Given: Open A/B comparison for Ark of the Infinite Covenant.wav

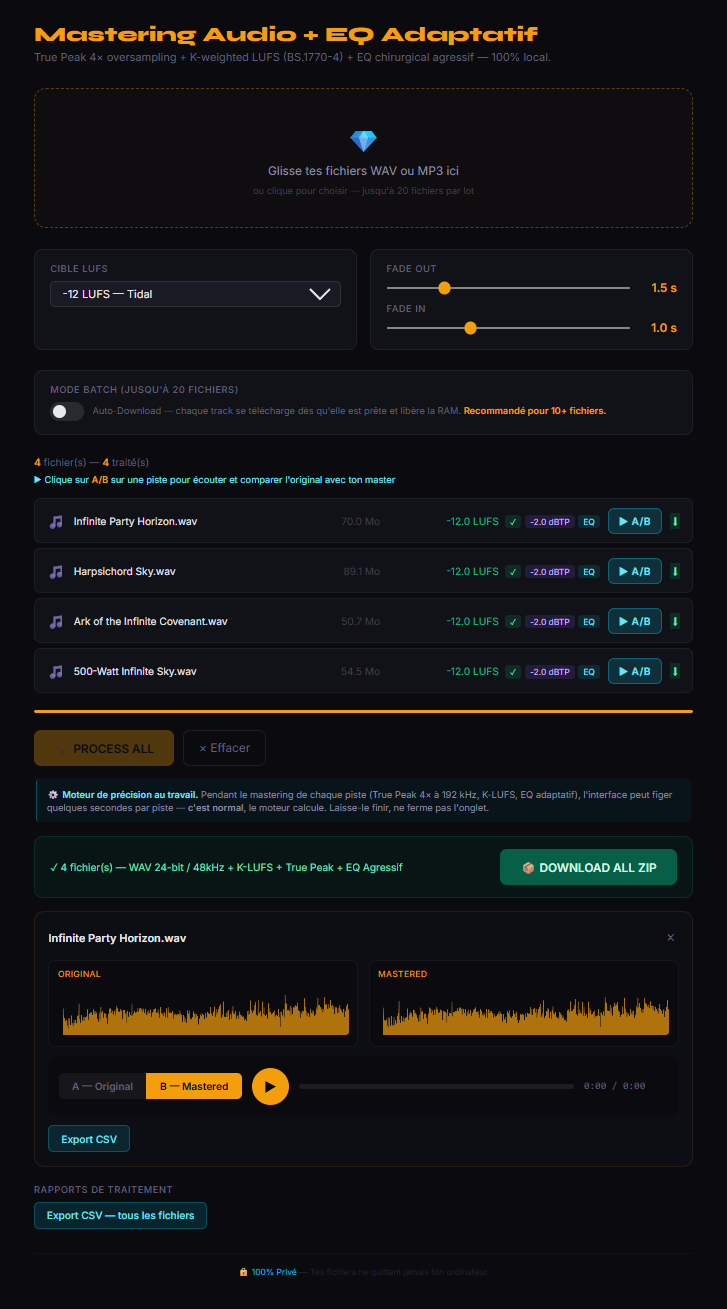Looking at the screenshot, I should (635, 621).
